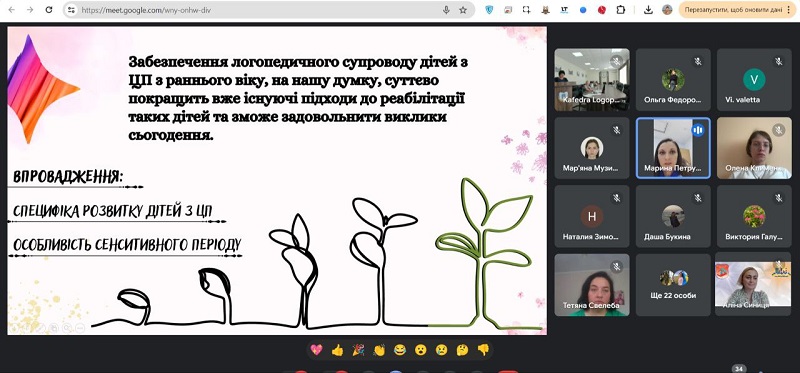800x373 pixels.
Task: Open the picture extension icon
Action: click(x=508, y=10)
